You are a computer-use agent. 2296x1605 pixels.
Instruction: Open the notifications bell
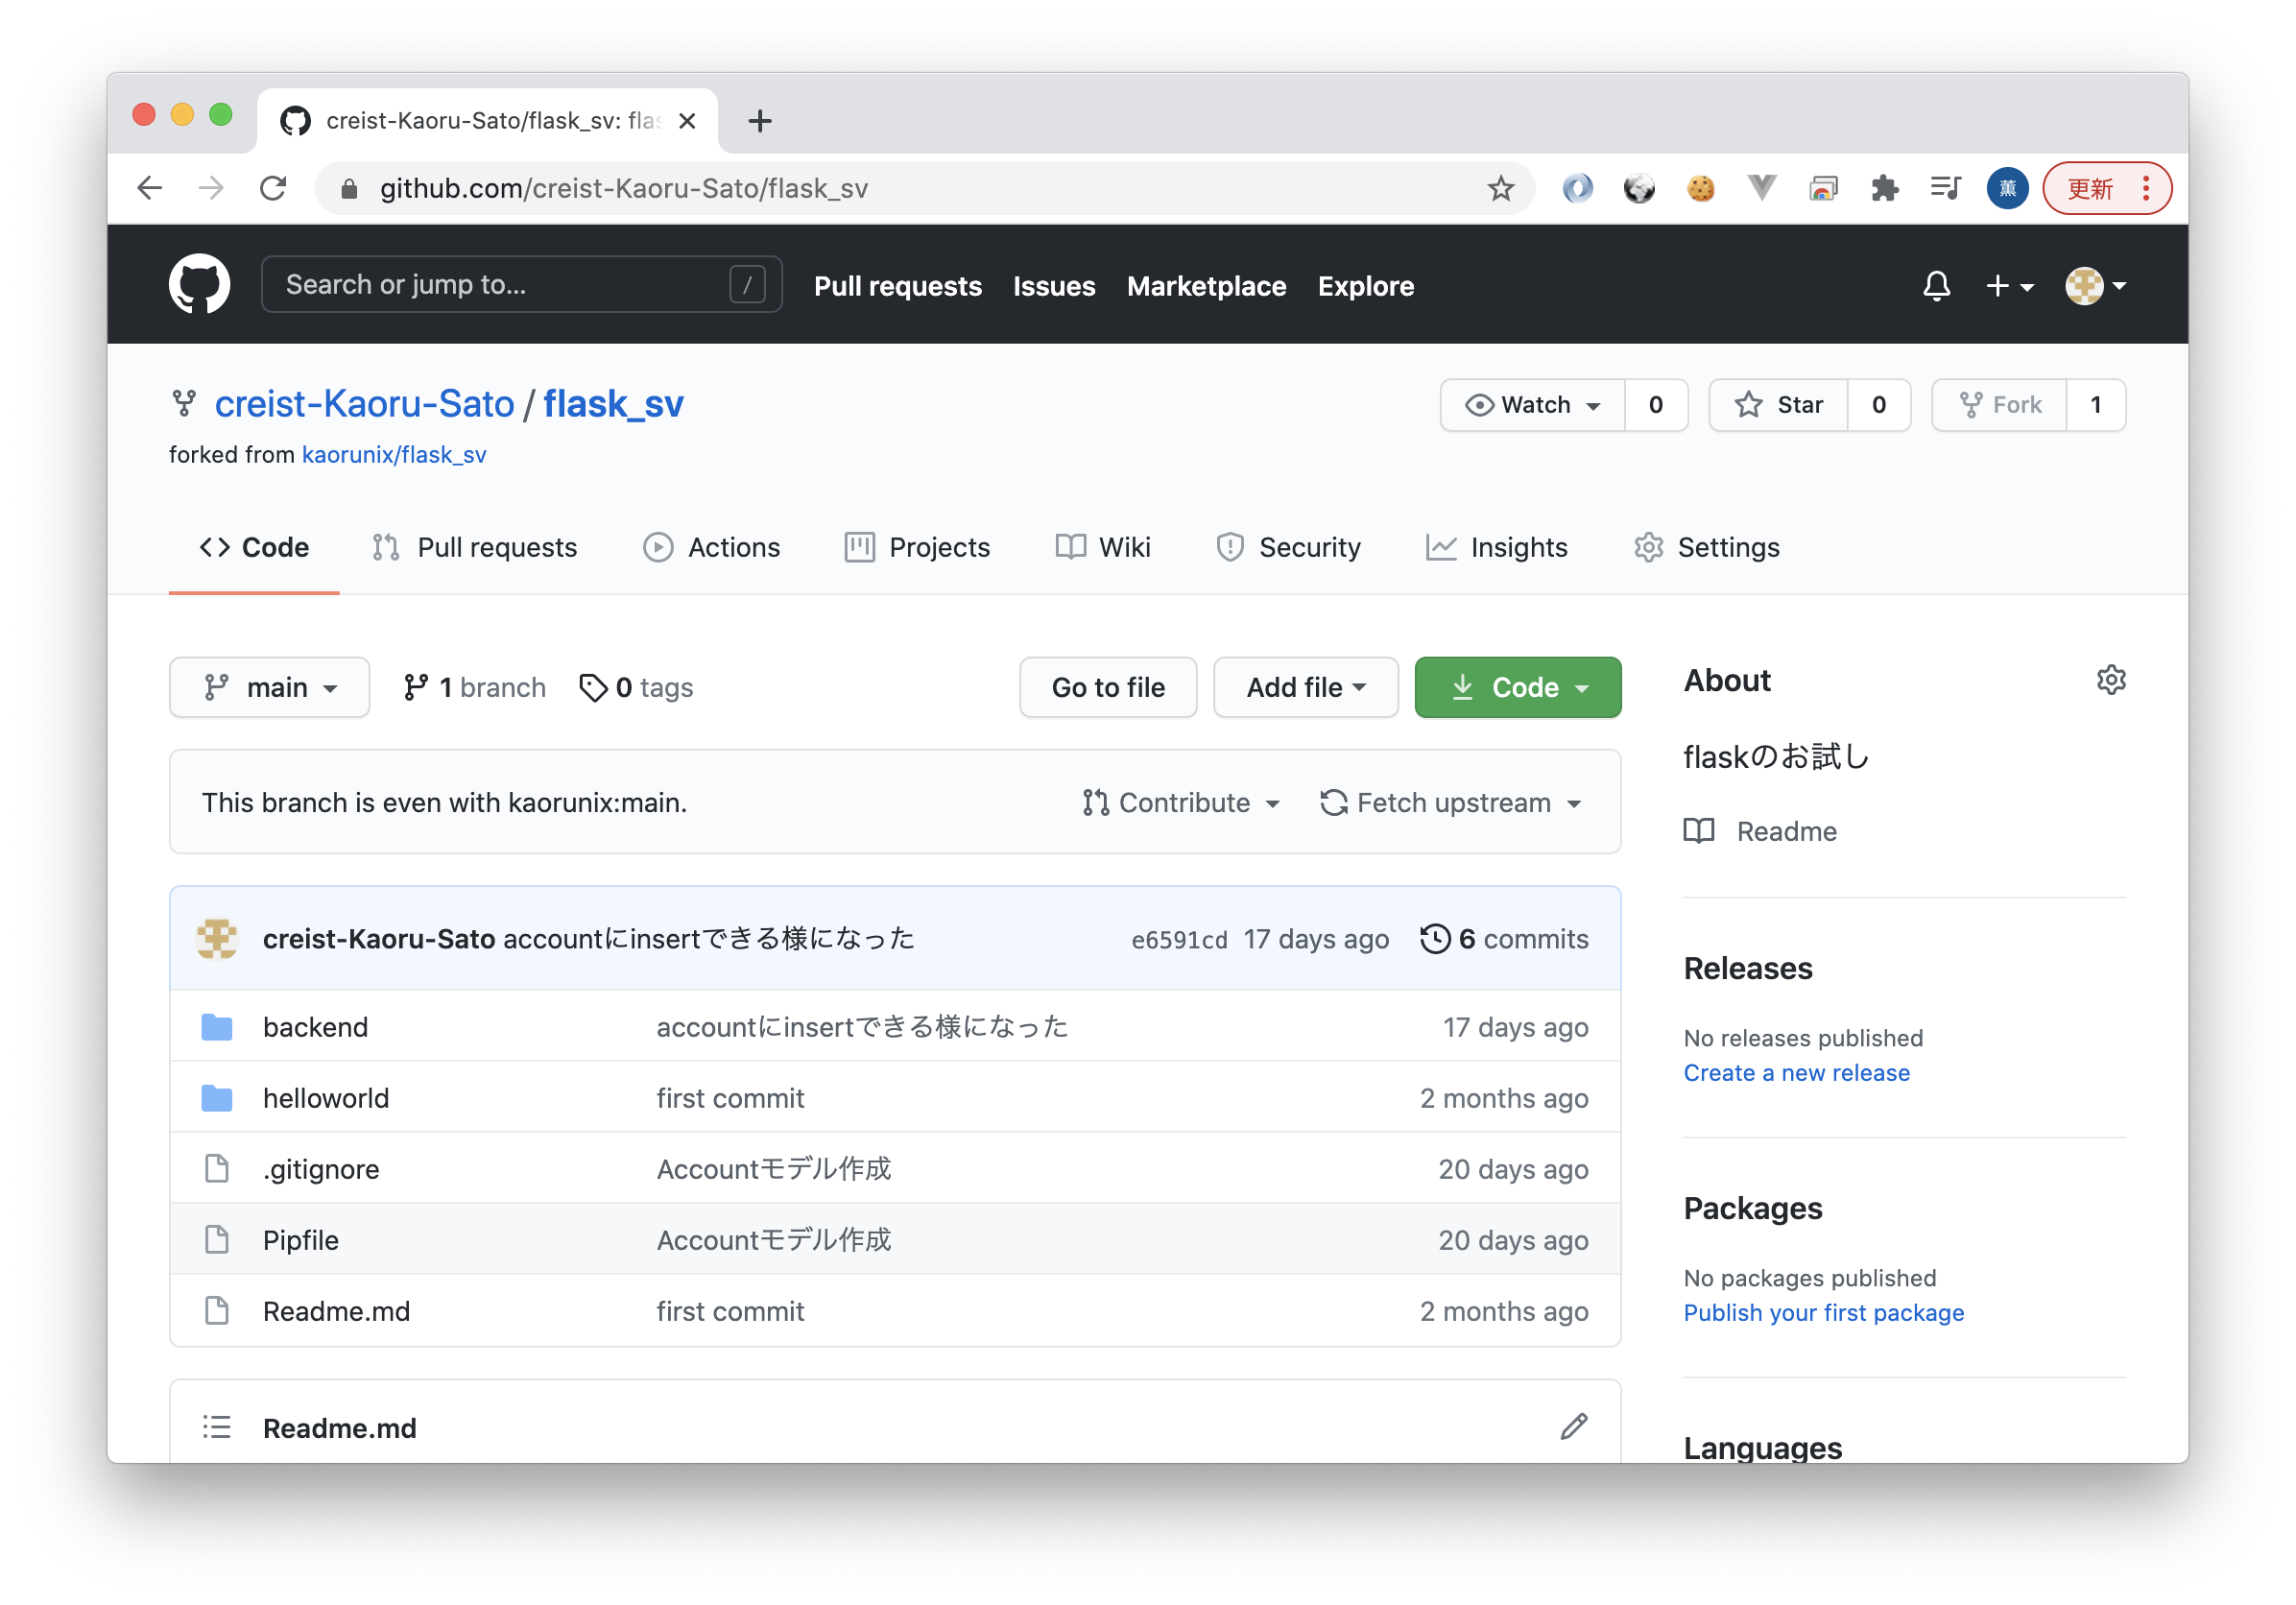coord(1936,286)
